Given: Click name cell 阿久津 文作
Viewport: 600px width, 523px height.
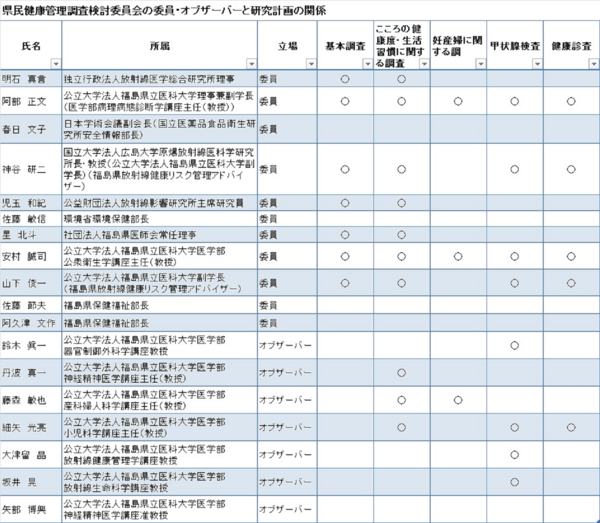Looking at the screenshot, I should tap(31, 323).
